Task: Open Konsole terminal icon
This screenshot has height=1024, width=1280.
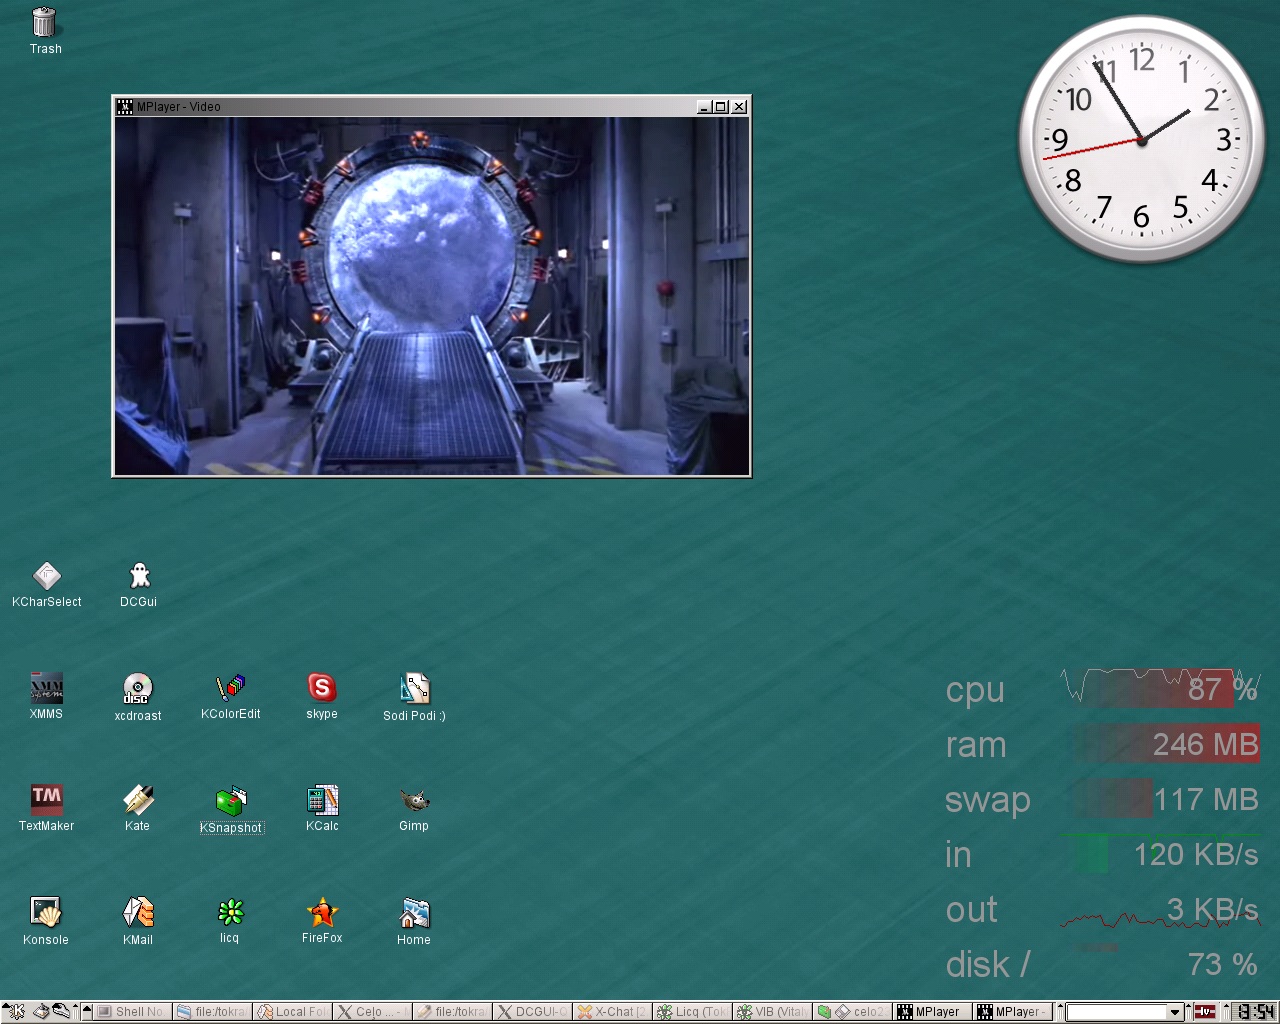Action: point(46,921)
